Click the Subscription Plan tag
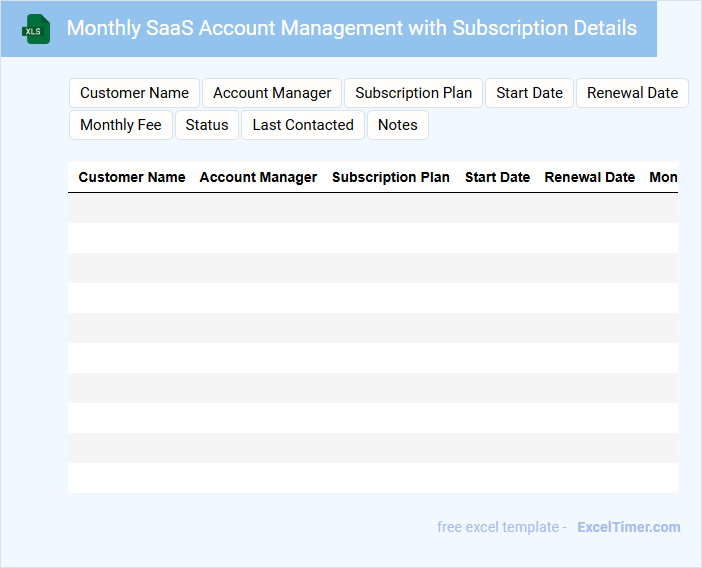 tap(413, 93)
